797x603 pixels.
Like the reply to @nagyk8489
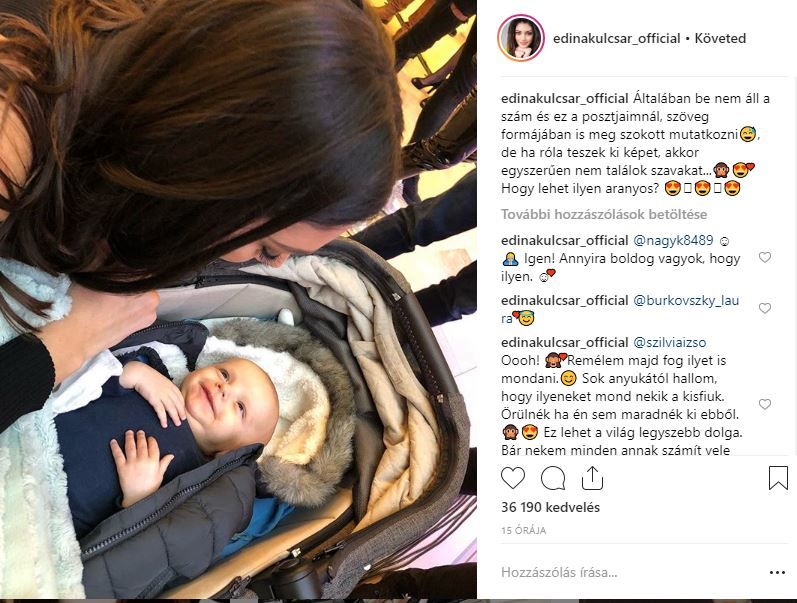click(764, 257)
